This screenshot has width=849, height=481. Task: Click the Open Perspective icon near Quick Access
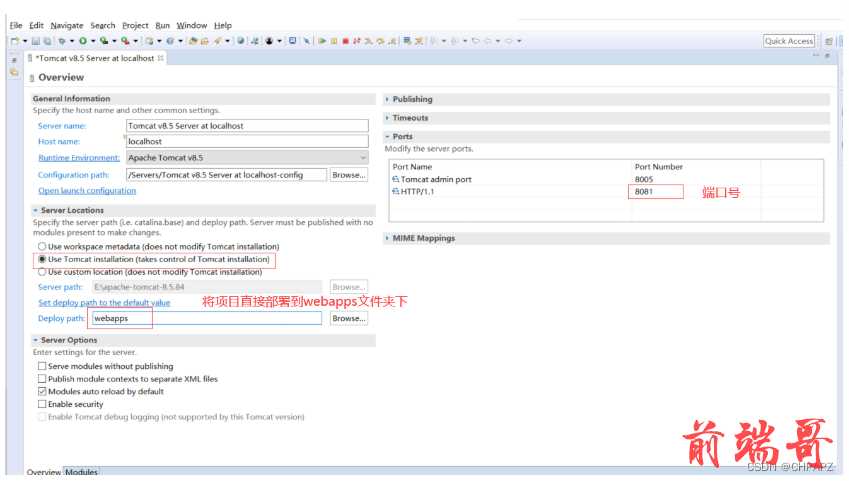coord(828,41)
